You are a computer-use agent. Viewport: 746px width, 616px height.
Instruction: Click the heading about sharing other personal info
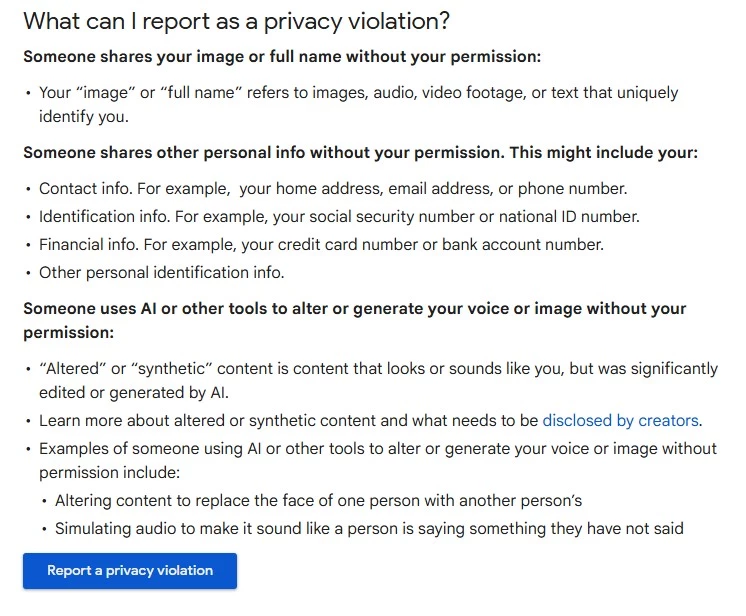pyautogui.click(x=361, y=153)
